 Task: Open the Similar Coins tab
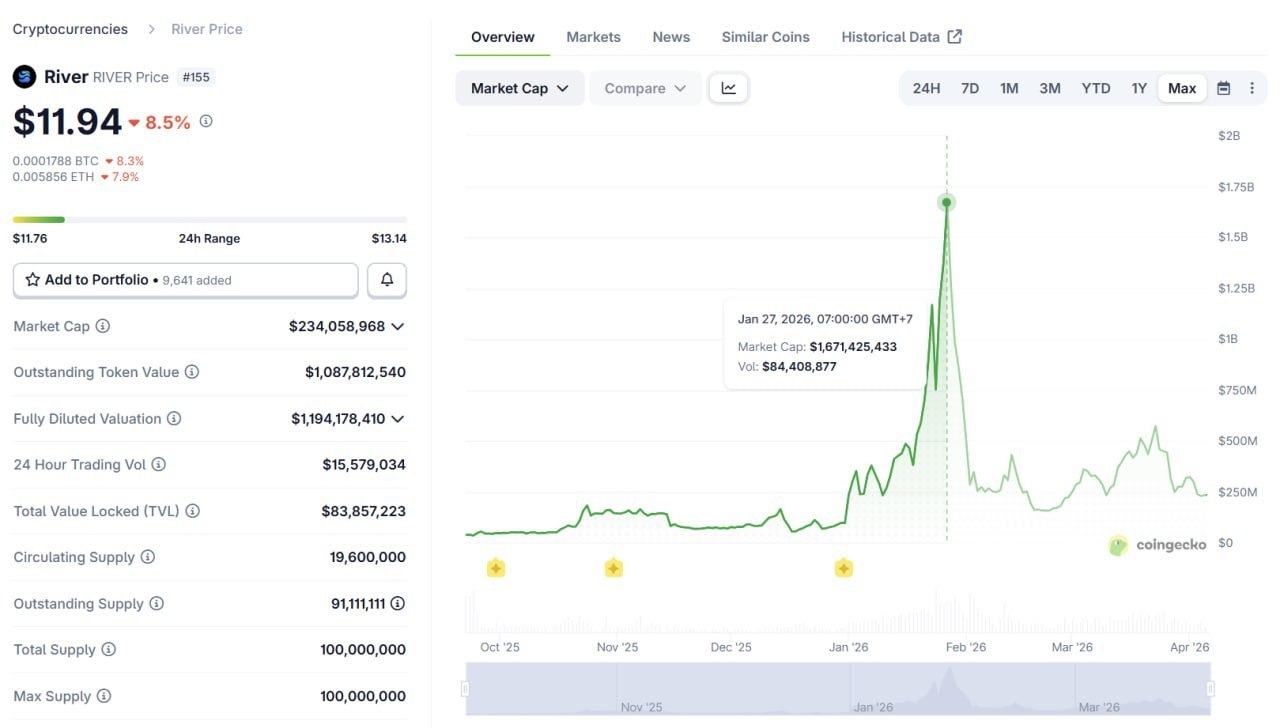(x=765, y=37)
